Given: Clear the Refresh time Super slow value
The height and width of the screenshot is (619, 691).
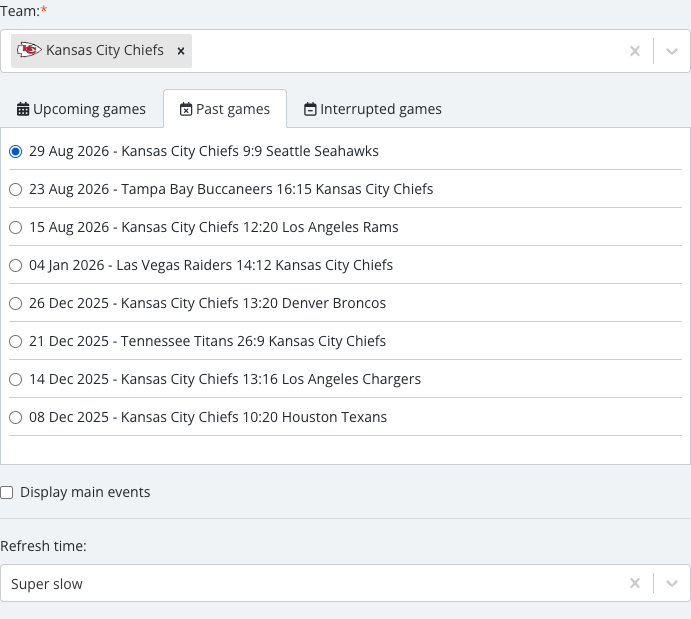Looking at the screenshot, I should tap(635, 583).
